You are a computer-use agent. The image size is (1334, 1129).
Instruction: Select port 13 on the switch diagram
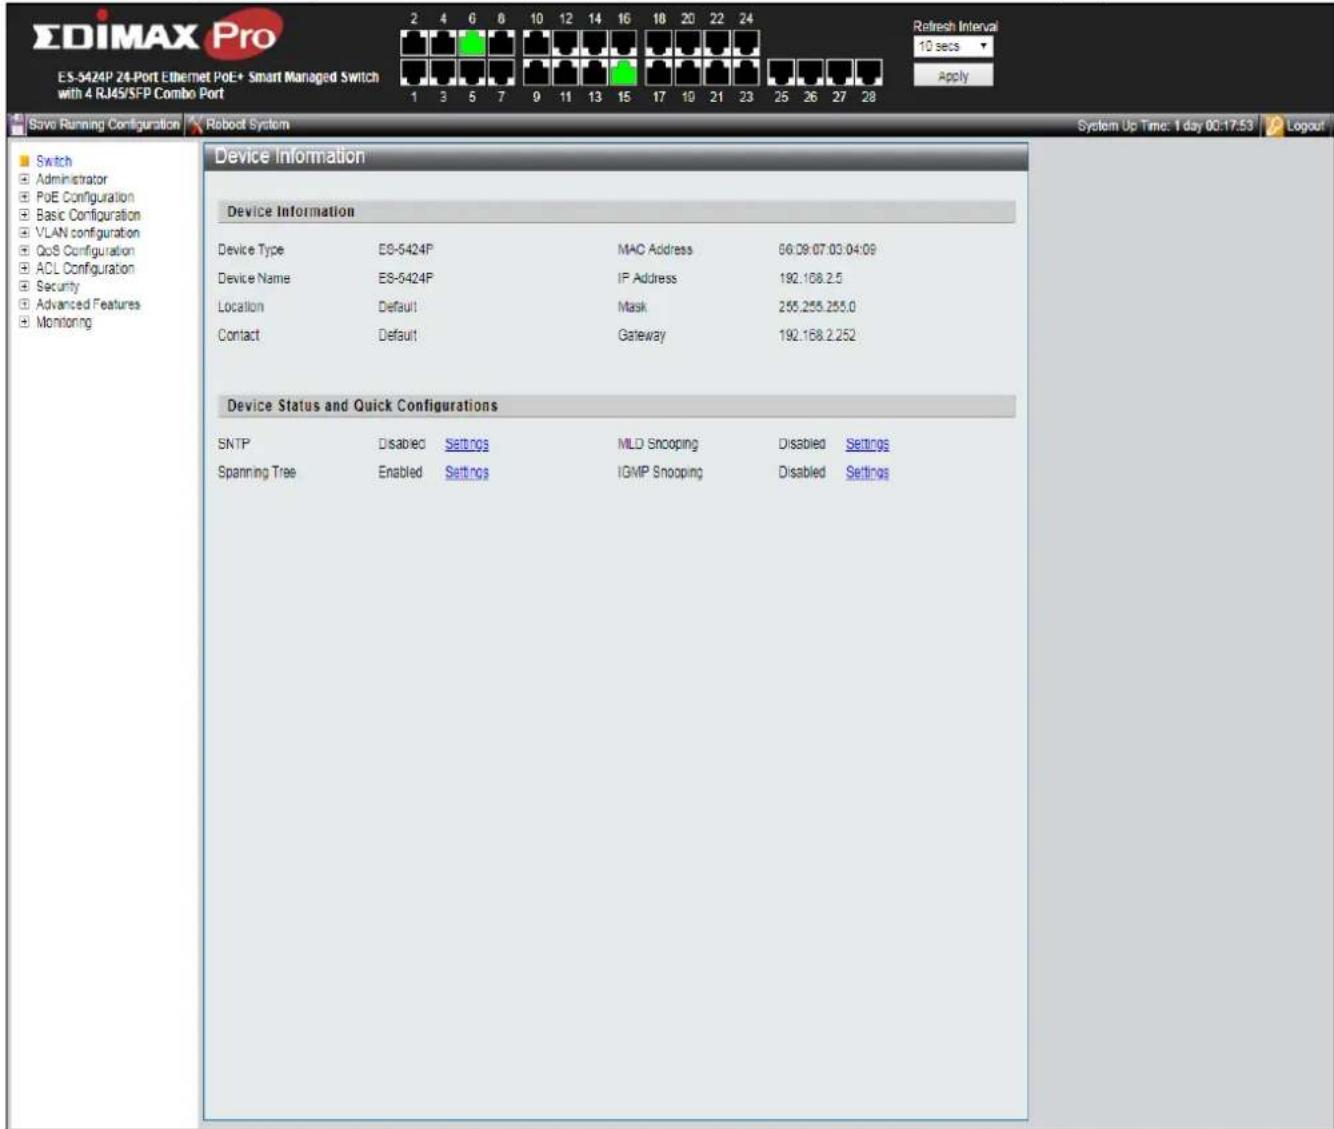[x=595, y=72]
